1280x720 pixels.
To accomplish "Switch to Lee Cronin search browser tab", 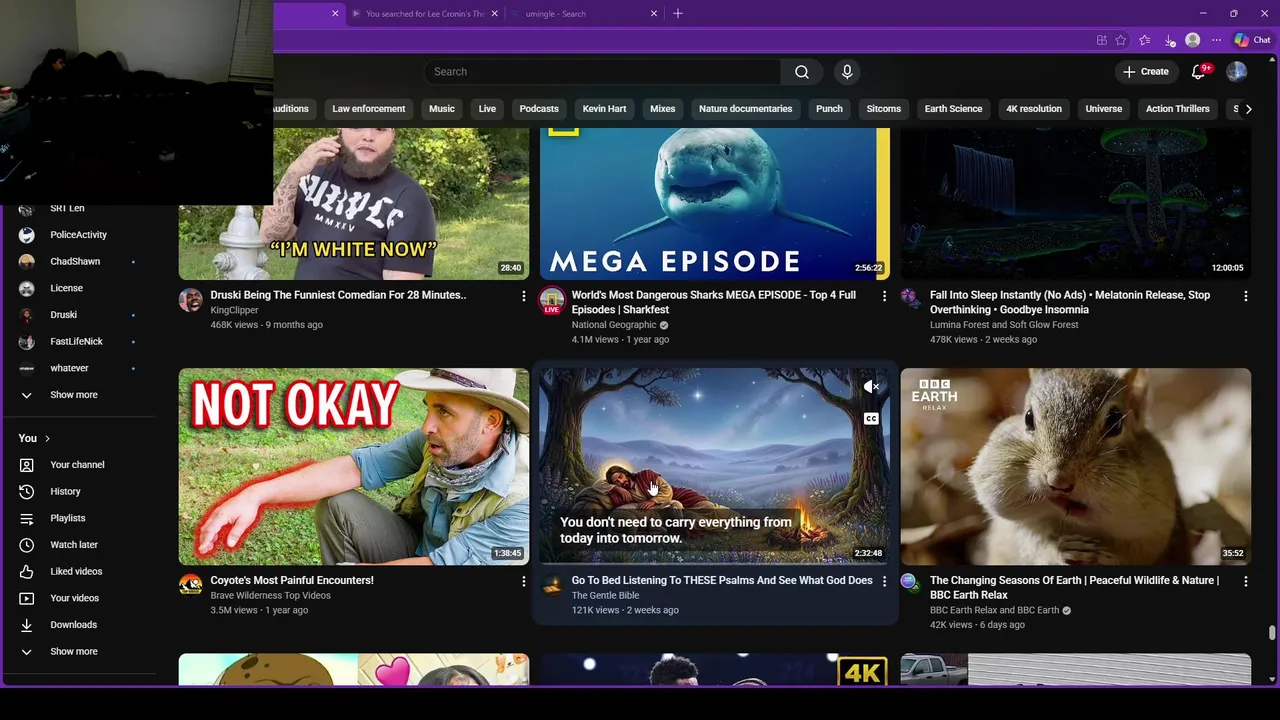I will (x=425, y=14).
